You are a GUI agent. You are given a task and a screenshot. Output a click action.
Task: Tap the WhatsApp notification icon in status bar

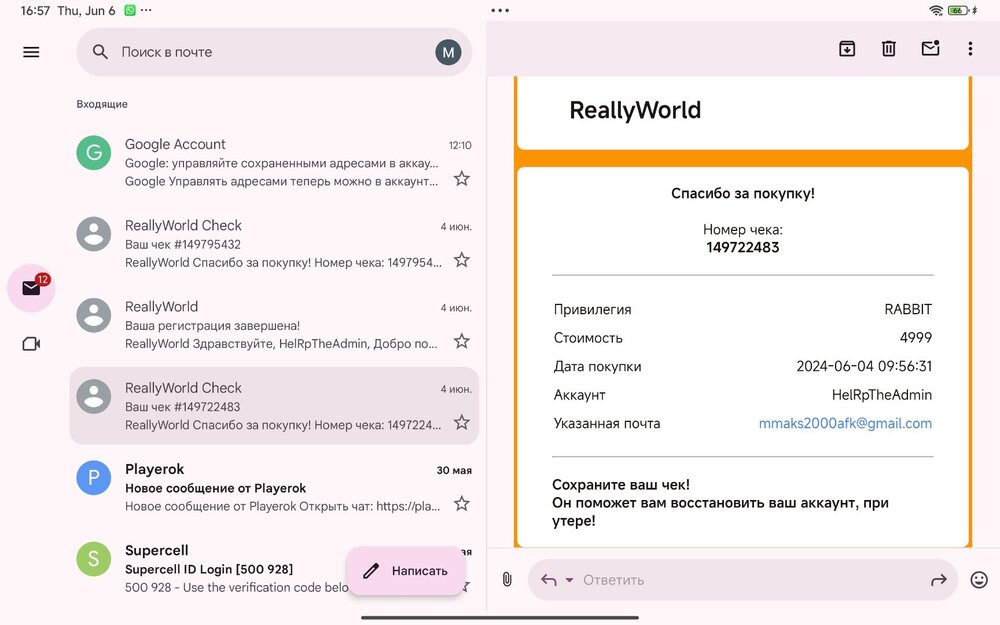[x=130, y=10]
